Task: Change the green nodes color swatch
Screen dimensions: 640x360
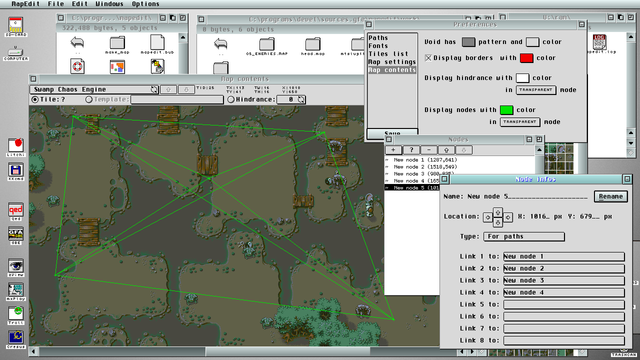Action: (507, 110)
